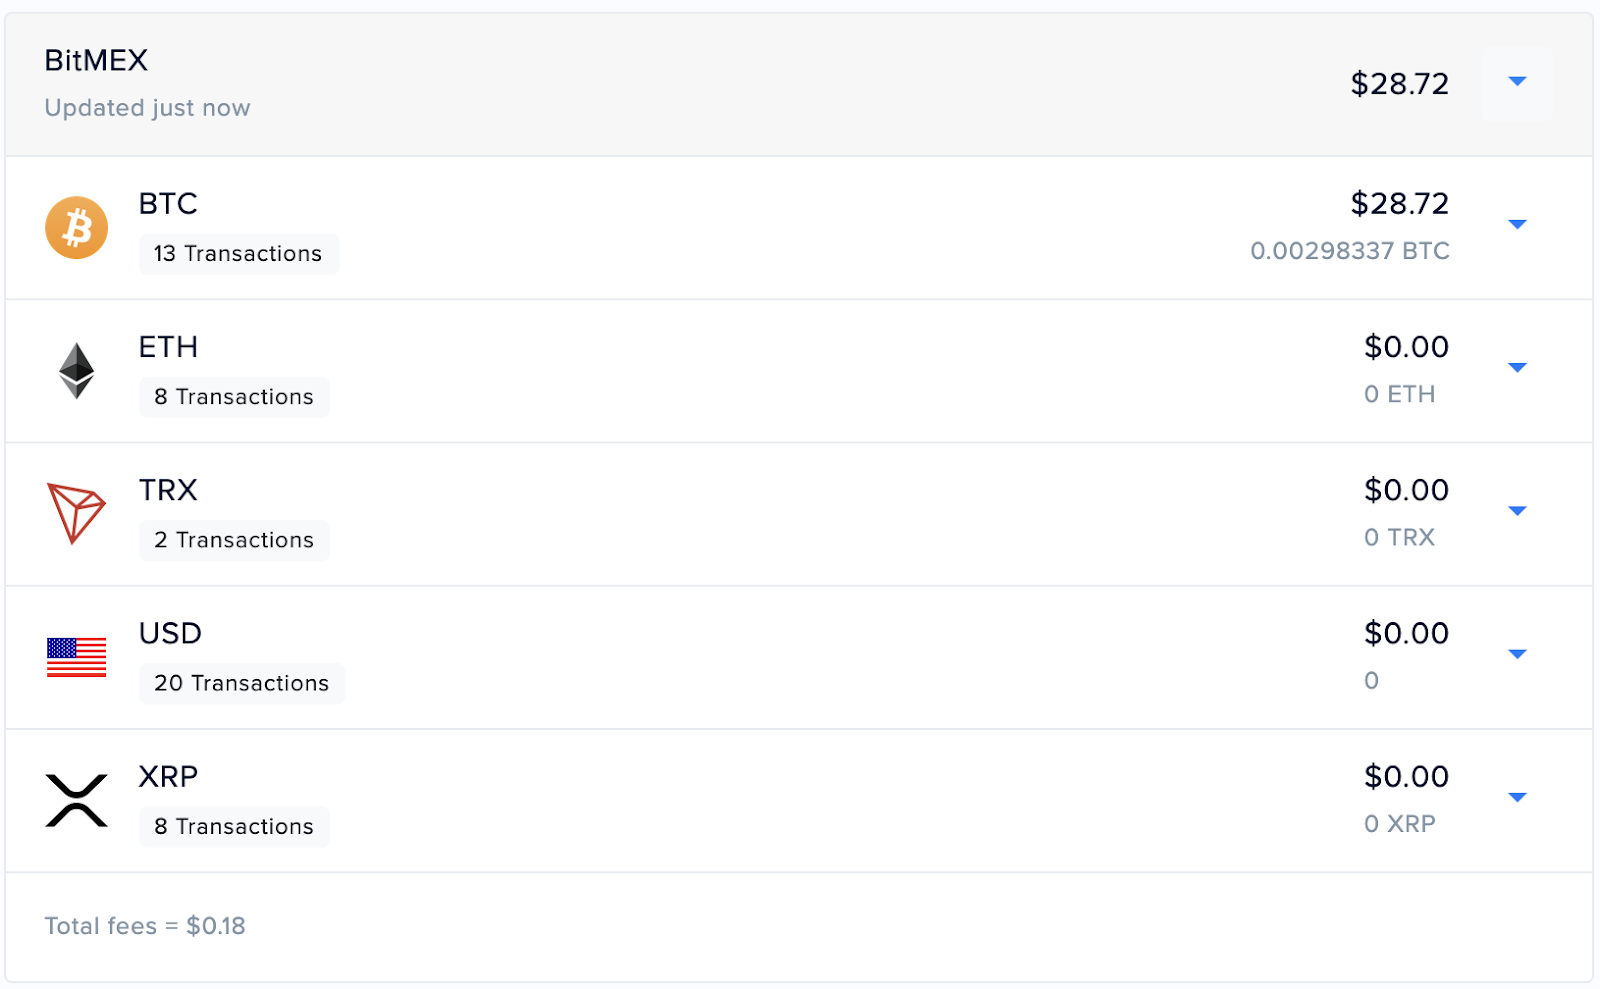Viewport: 1600px width, 989px height.
Task: Click the Ethereum diamond icon
Action: (76, 371)
